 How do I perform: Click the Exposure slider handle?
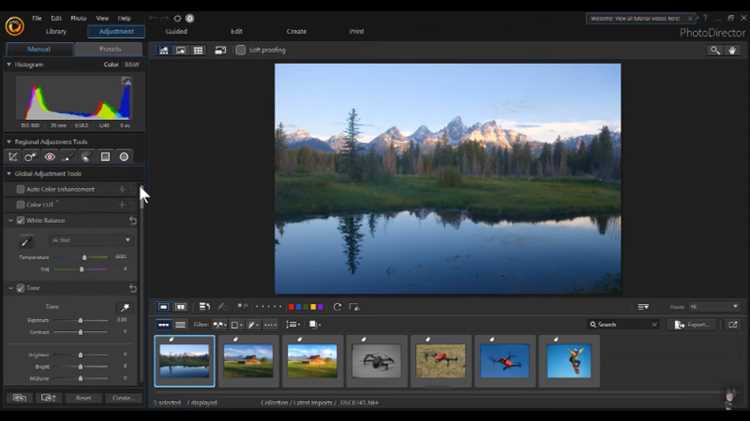pyautogui.click(x=80, y=320)
